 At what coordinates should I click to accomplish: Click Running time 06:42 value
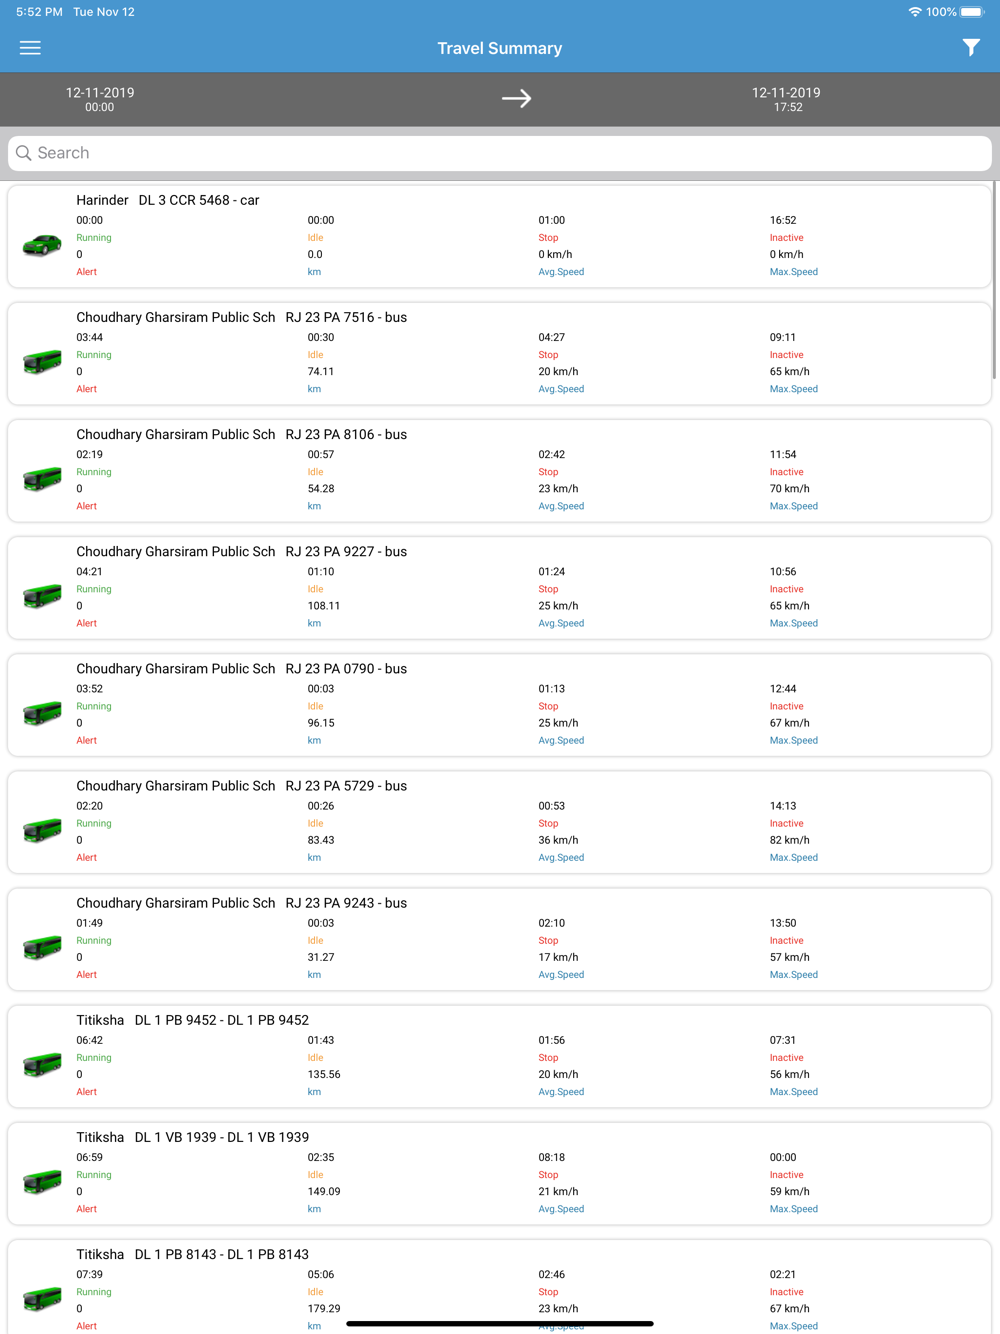[x=90, y=1040]
